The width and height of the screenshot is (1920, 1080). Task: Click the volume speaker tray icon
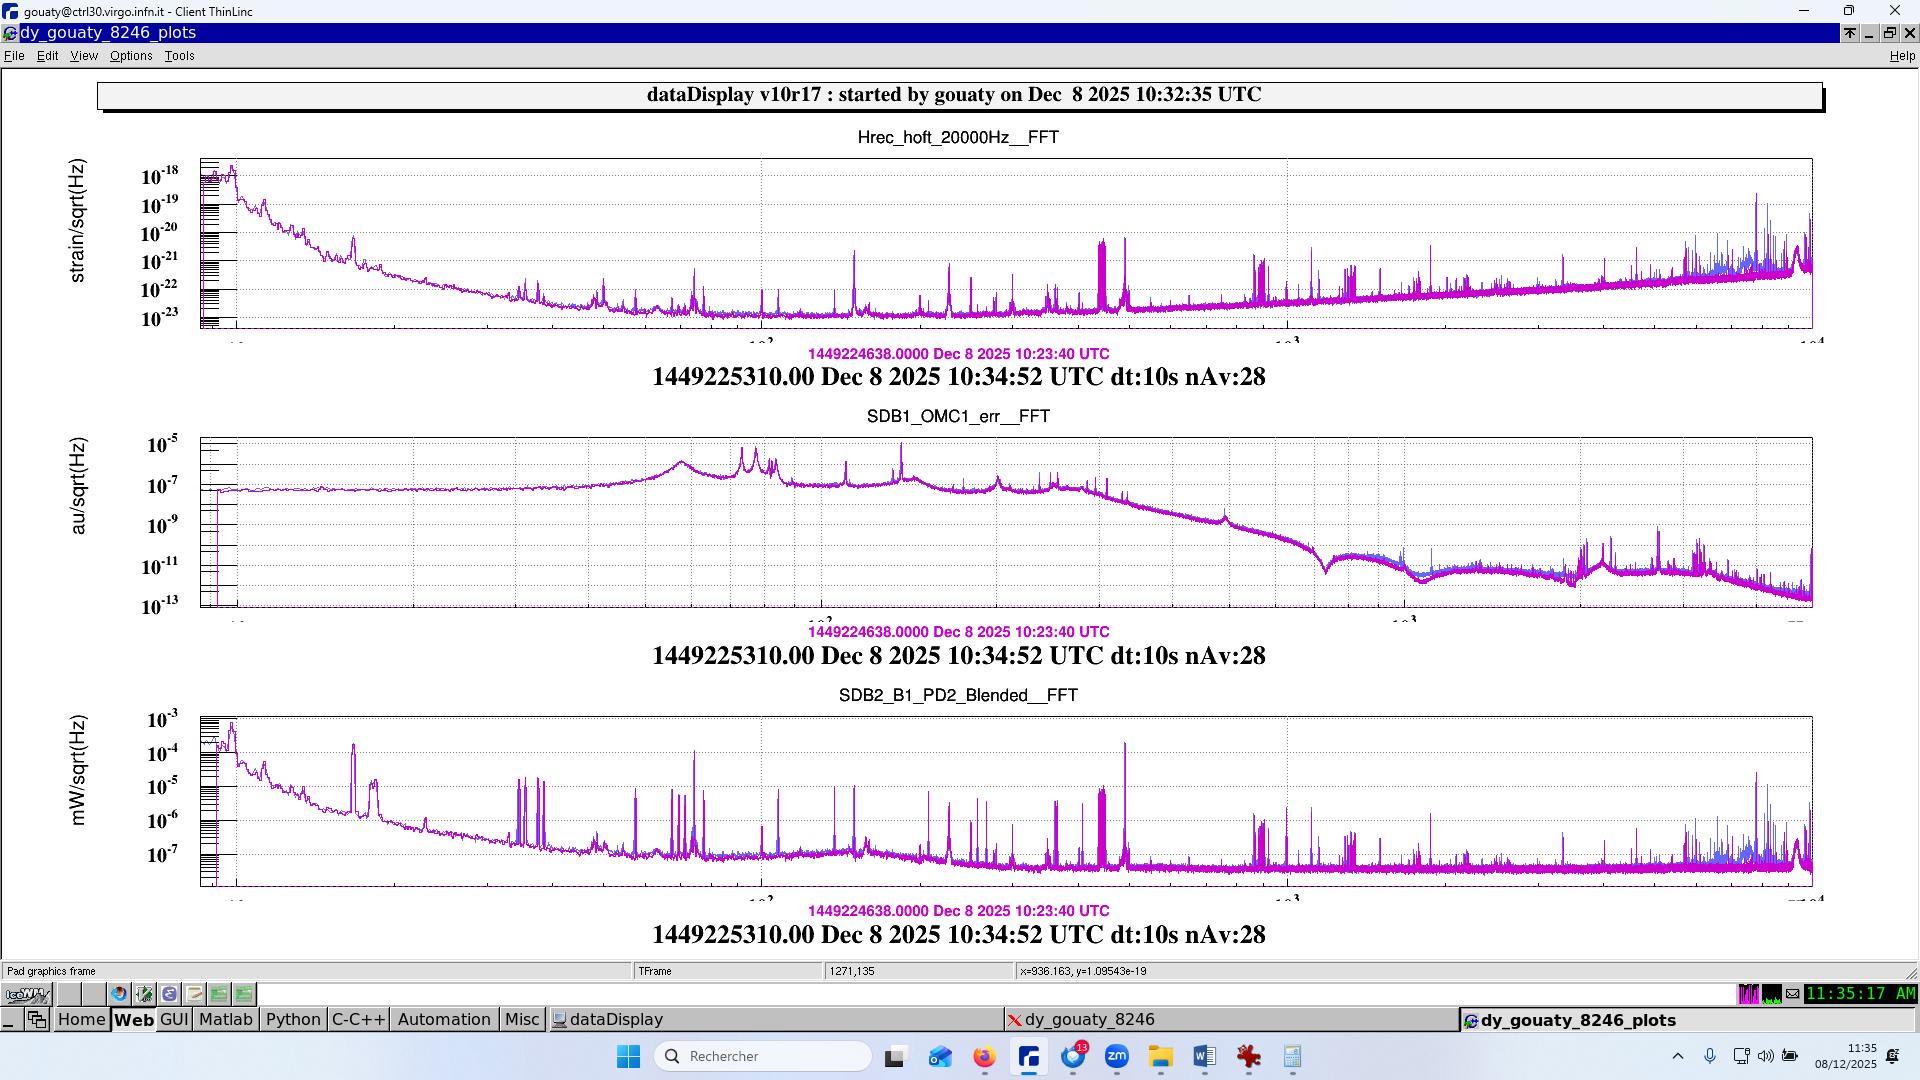1765,1056
